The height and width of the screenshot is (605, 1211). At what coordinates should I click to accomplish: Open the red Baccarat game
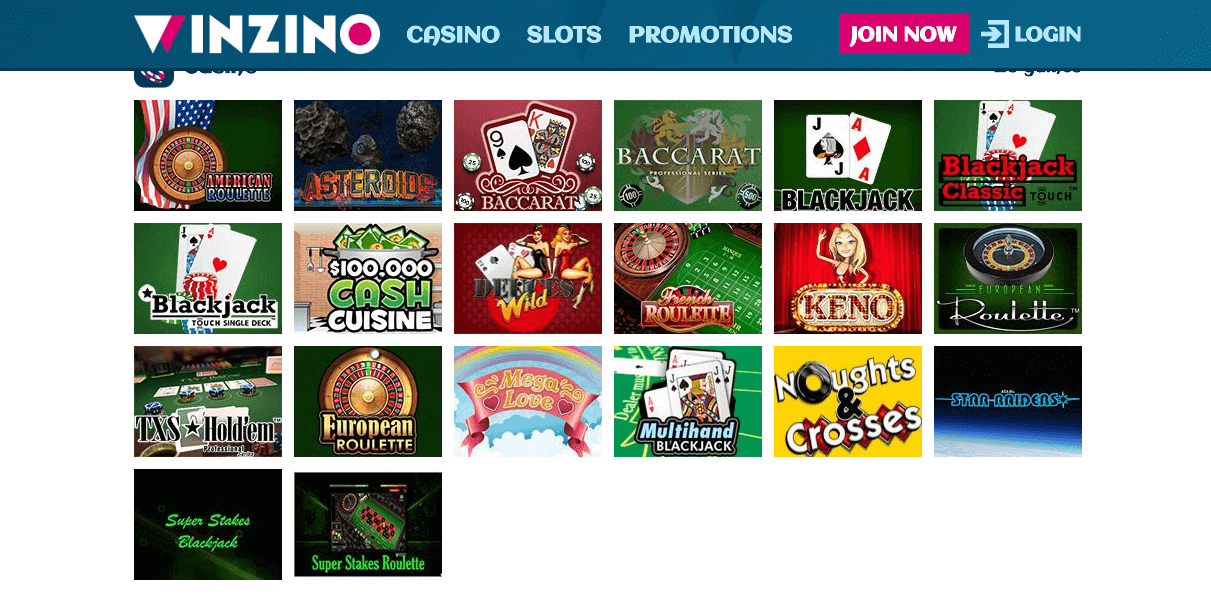(x=528, y=155)
